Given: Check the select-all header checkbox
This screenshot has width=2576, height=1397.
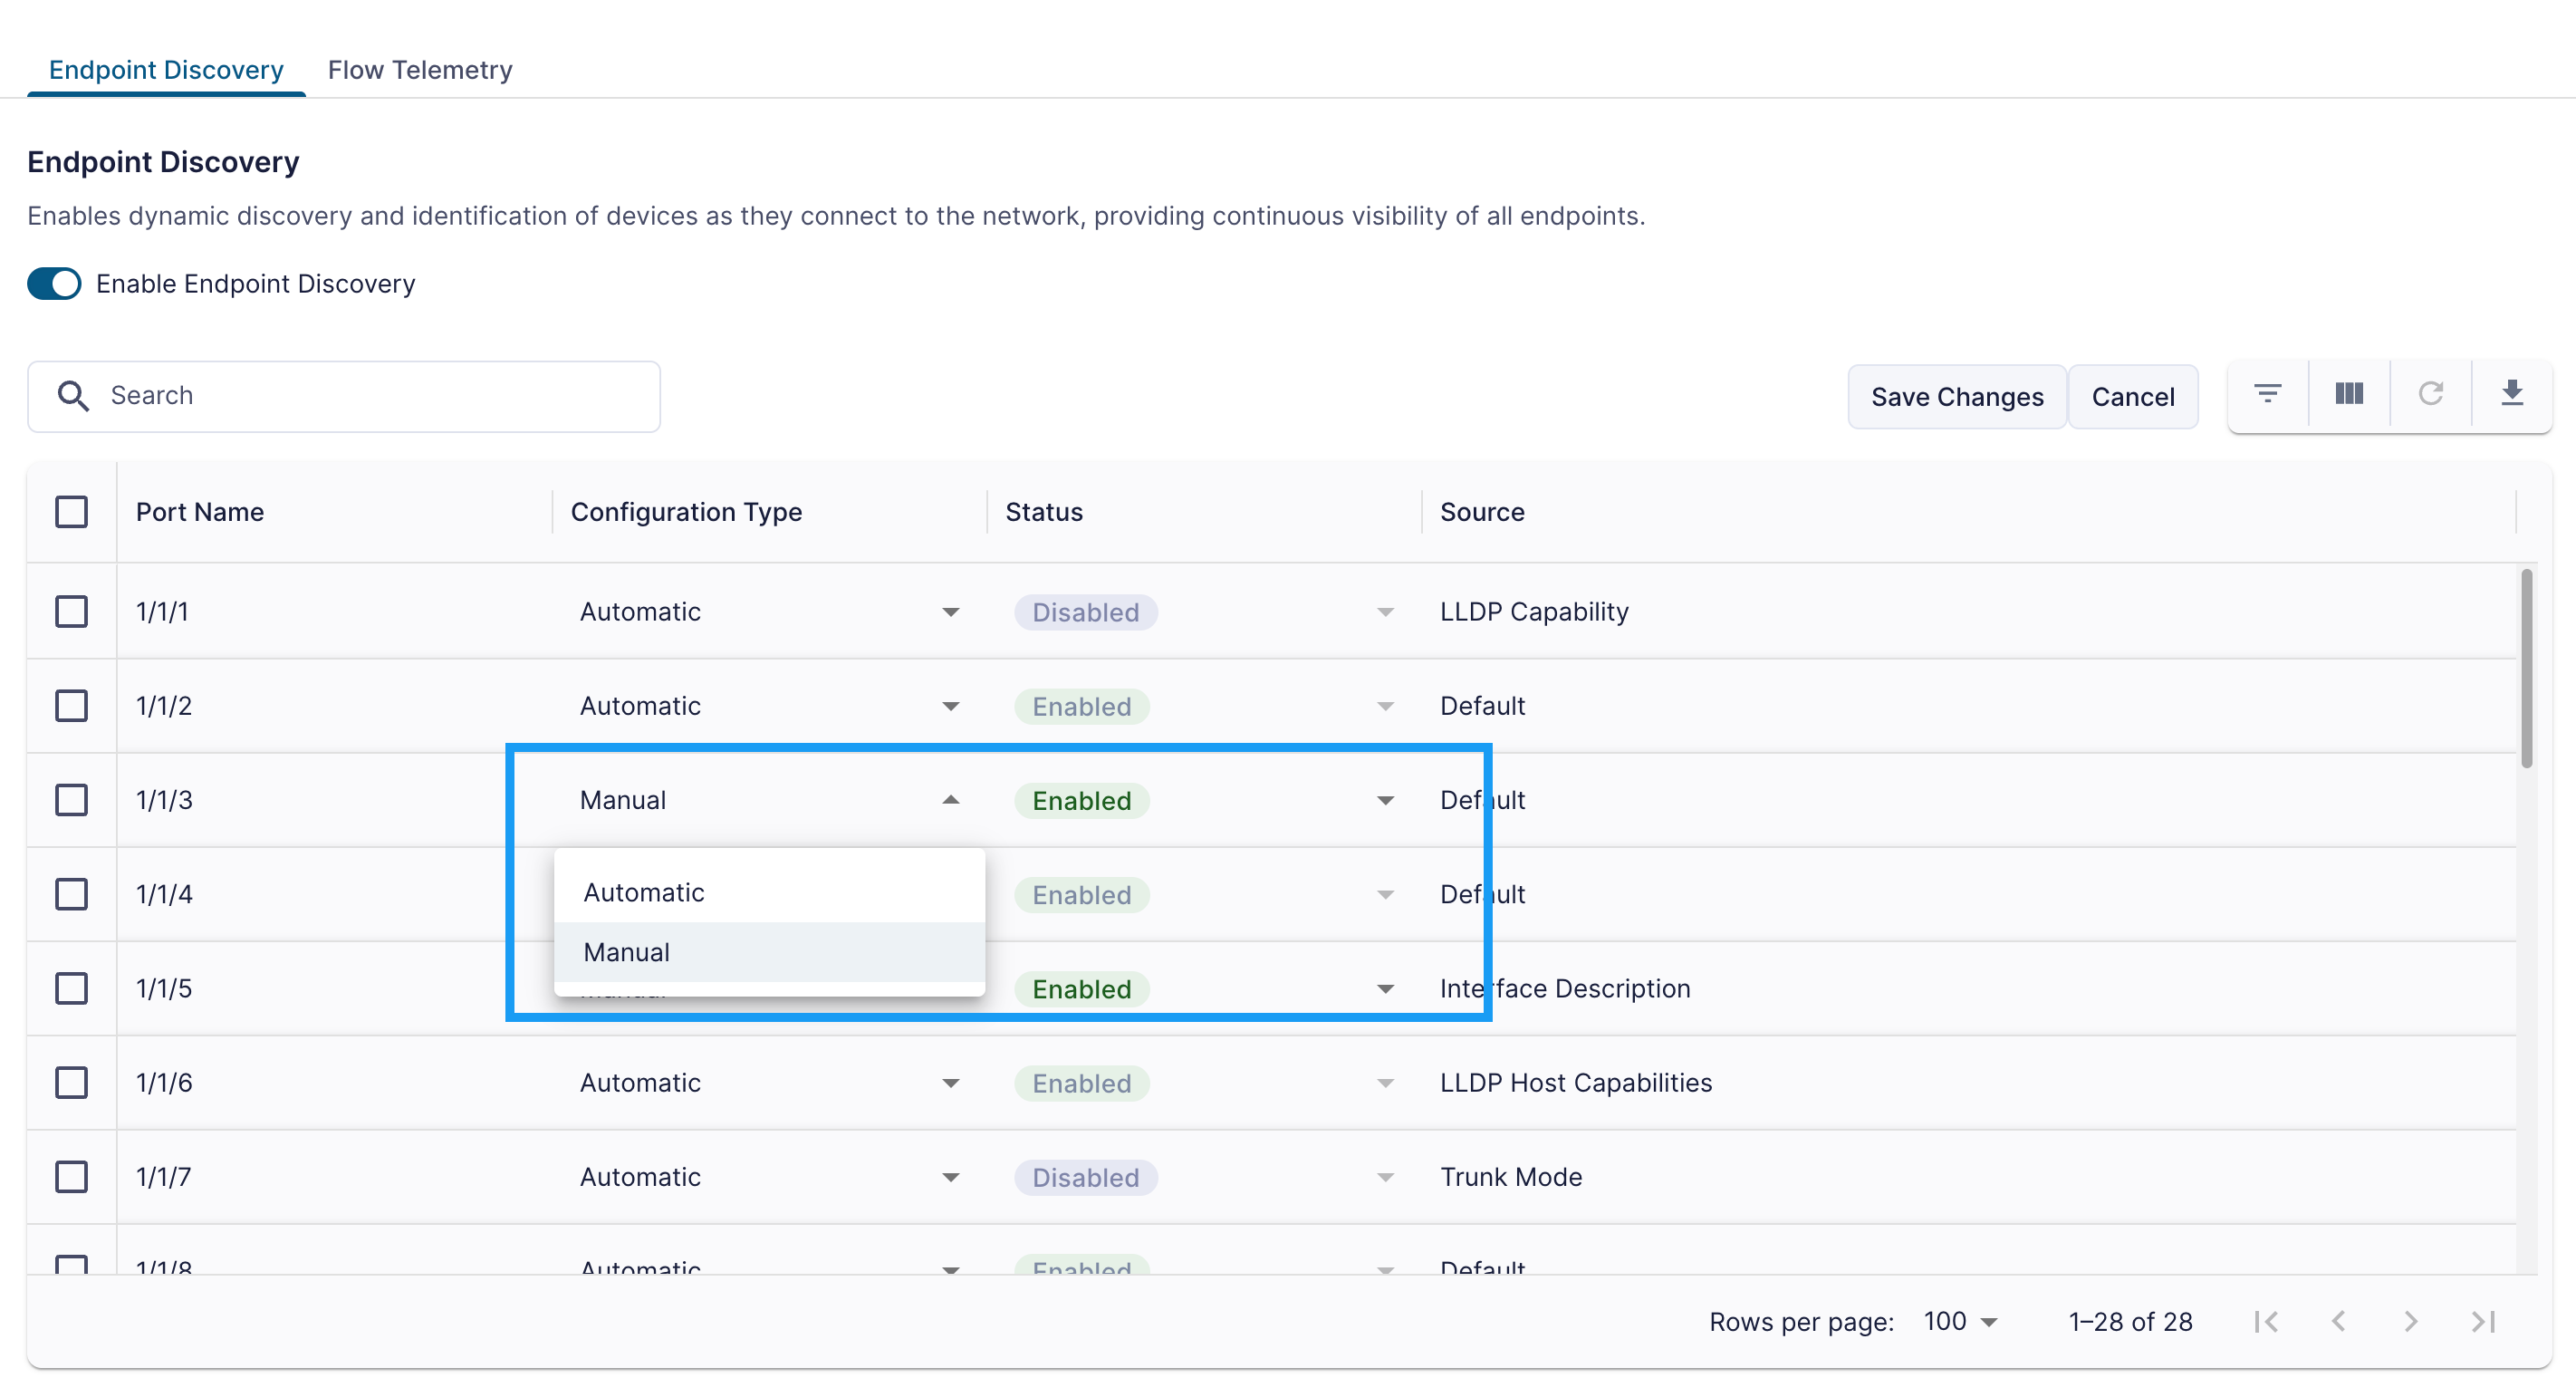Looking at the screenshot, I should click(71, 512).
